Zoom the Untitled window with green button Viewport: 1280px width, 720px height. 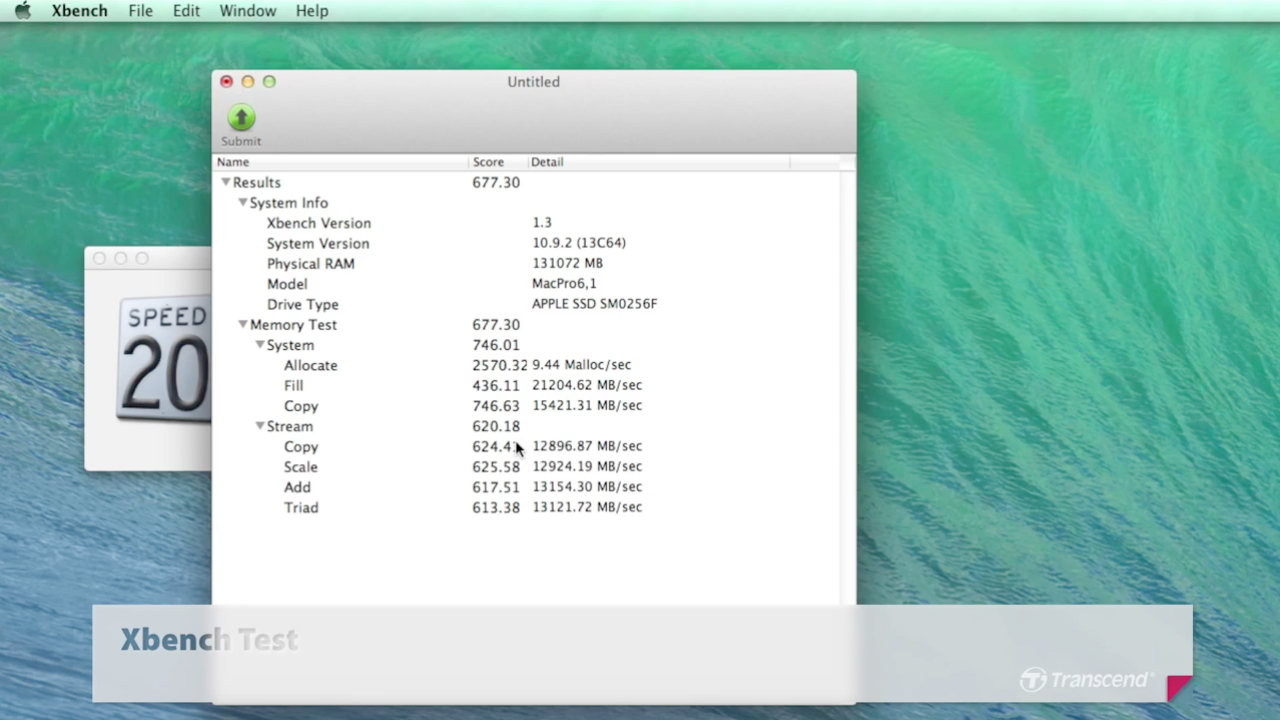tap(269, 82)
